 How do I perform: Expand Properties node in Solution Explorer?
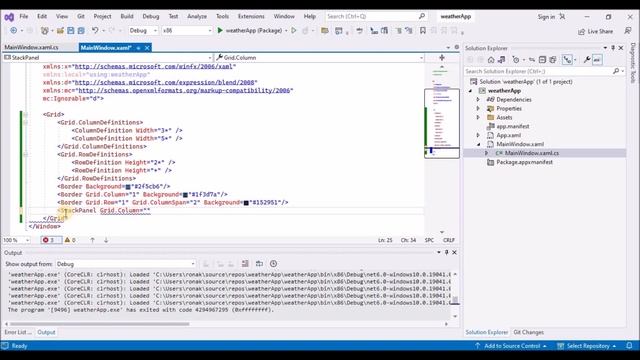478,109
